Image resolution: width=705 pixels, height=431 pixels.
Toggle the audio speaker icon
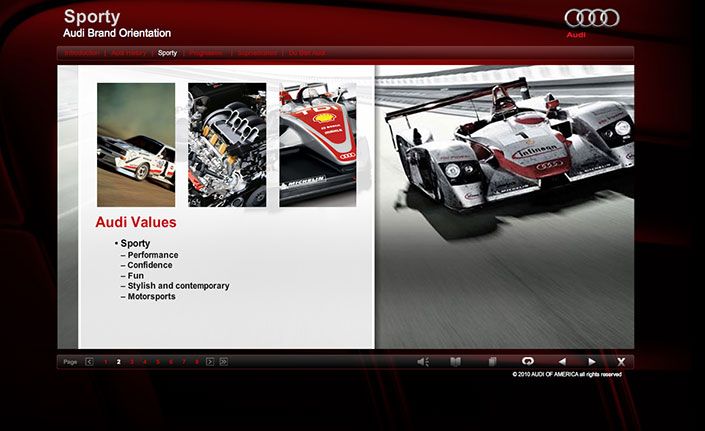423,362
